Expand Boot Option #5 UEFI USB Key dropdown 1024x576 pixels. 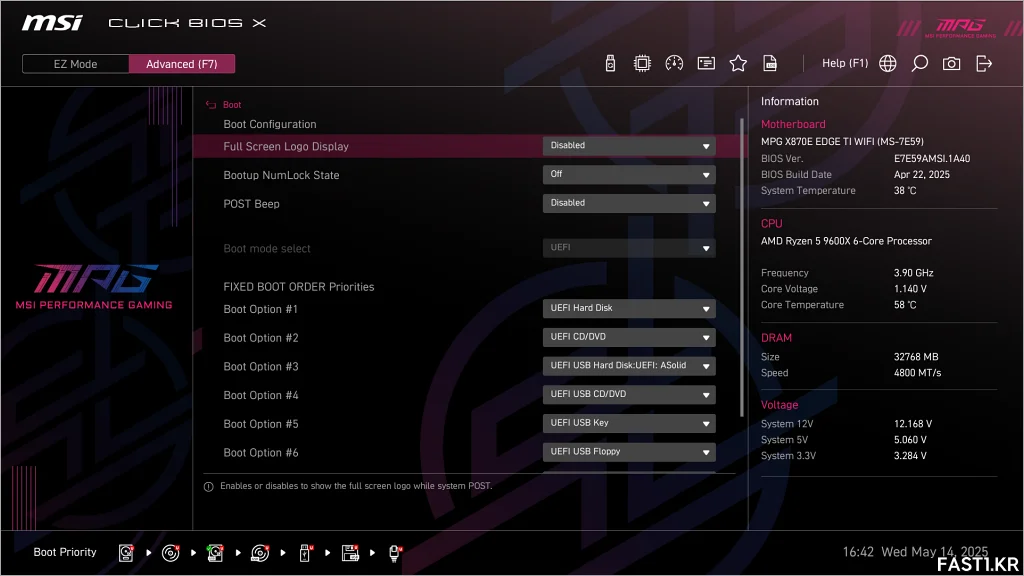[629, 423]
